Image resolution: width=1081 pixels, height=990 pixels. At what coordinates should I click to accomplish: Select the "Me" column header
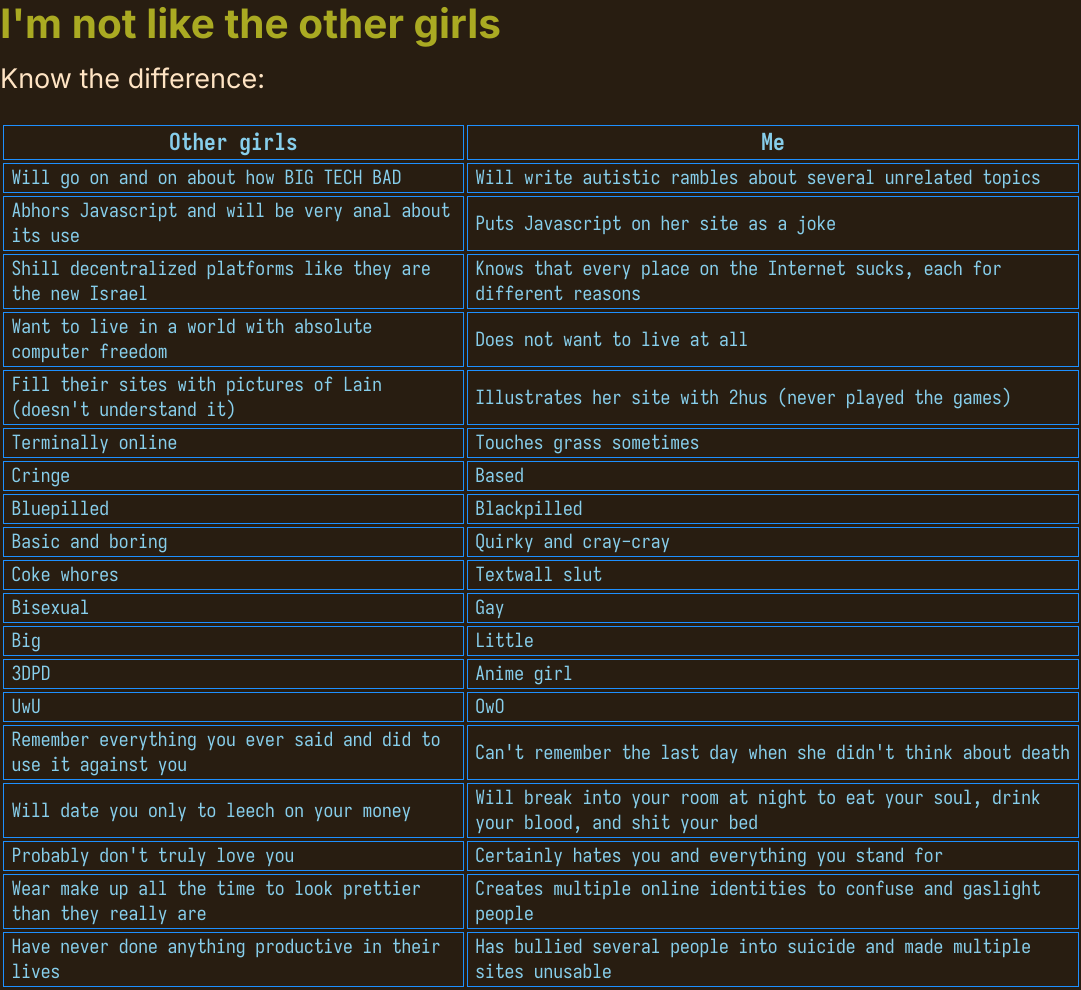772,142
